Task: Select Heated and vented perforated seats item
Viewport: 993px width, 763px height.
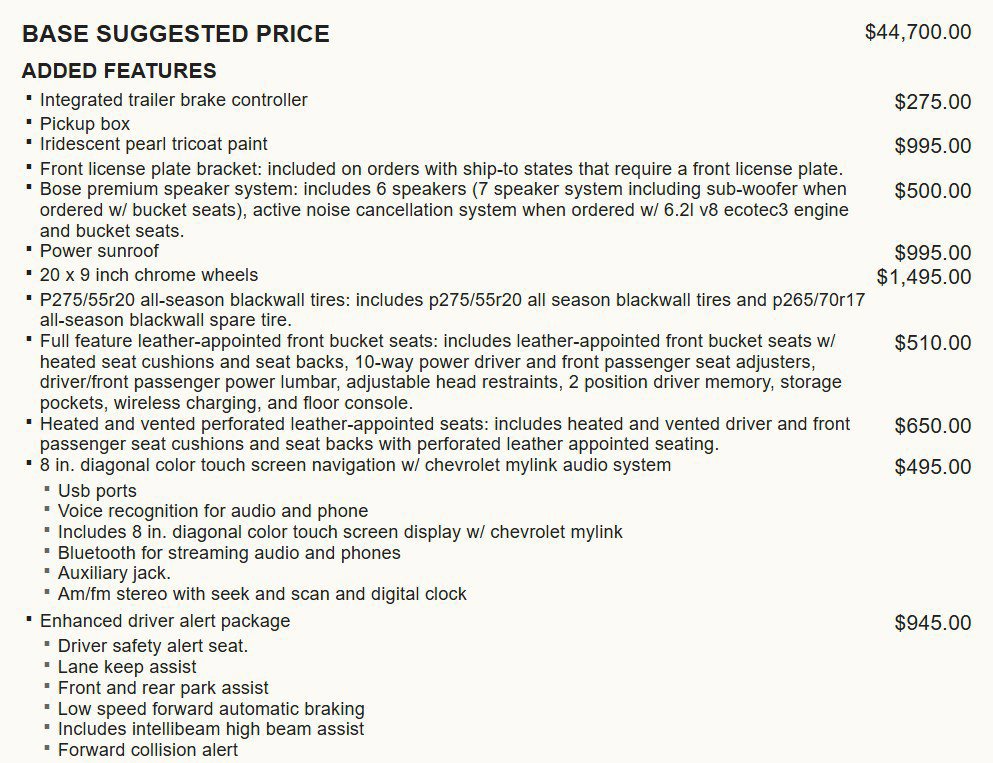Action: click(x=445, y=434)
